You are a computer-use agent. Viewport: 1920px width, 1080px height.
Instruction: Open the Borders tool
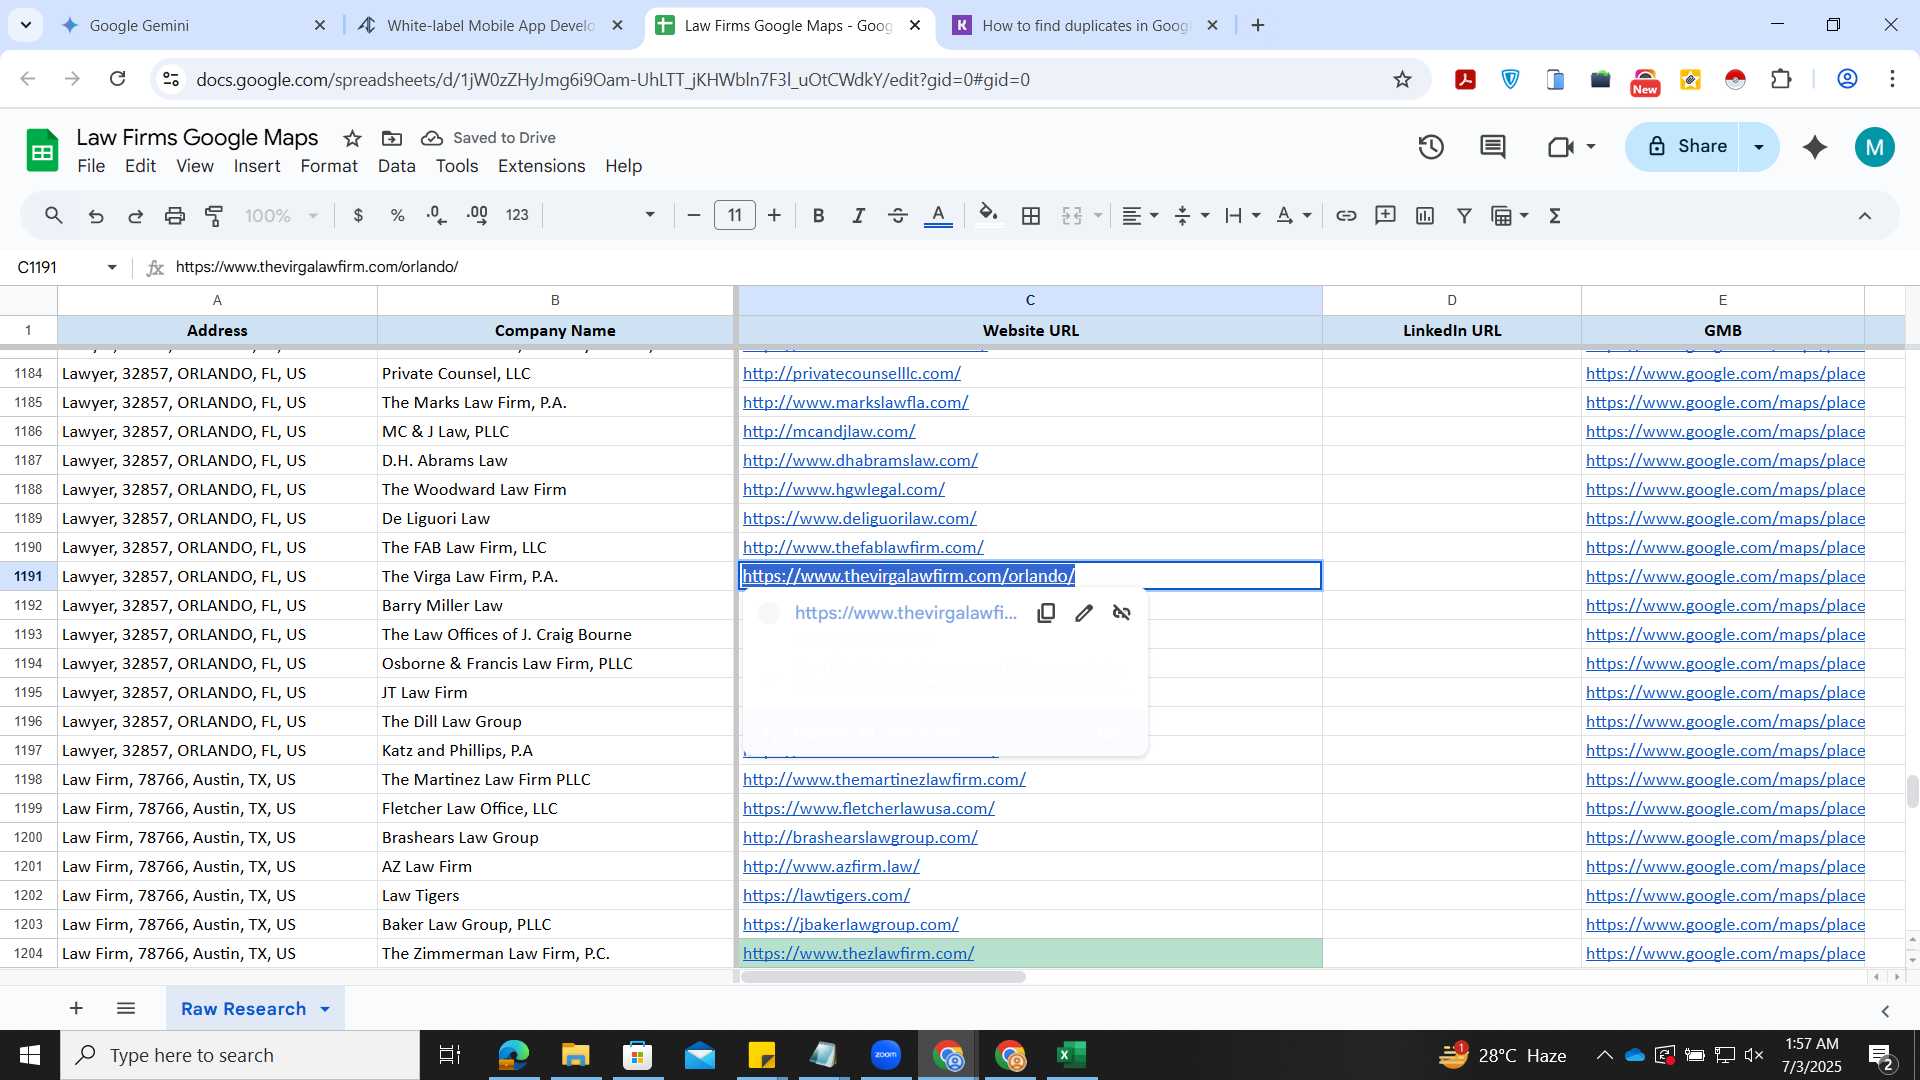pos(1031,215)
